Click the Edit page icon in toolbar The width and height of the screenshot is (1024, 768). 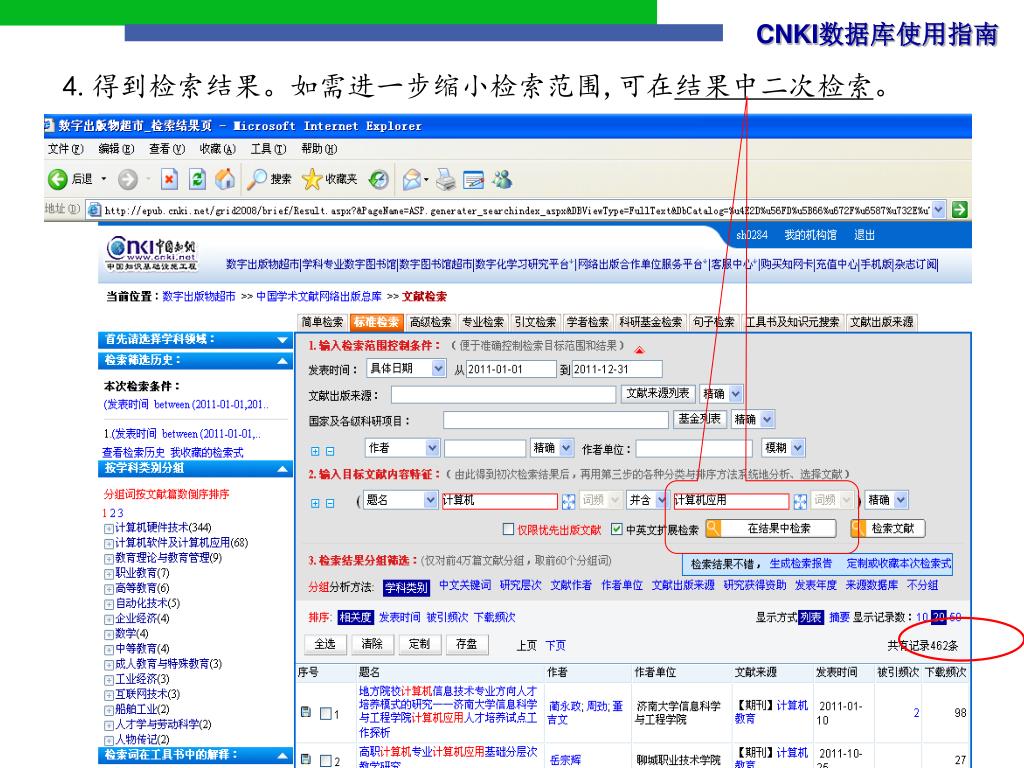point(473,180)
